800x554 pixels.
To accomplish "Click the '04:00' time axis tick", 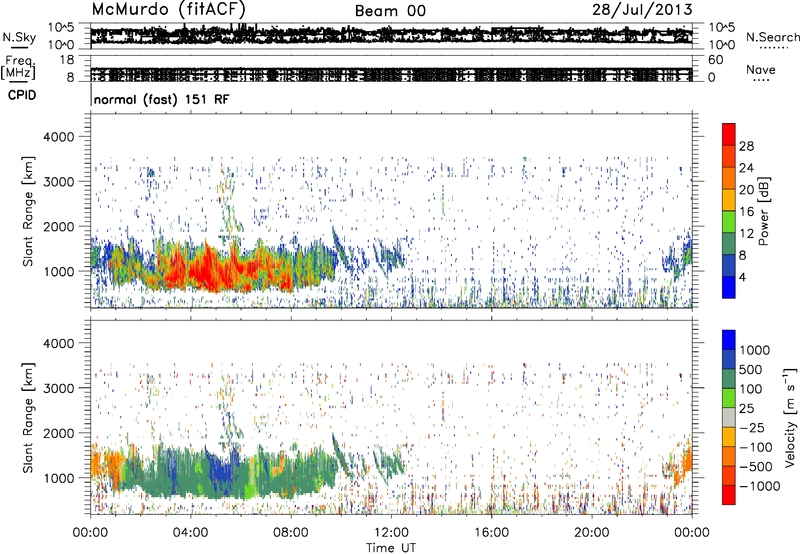I will [x=190, y=533].
